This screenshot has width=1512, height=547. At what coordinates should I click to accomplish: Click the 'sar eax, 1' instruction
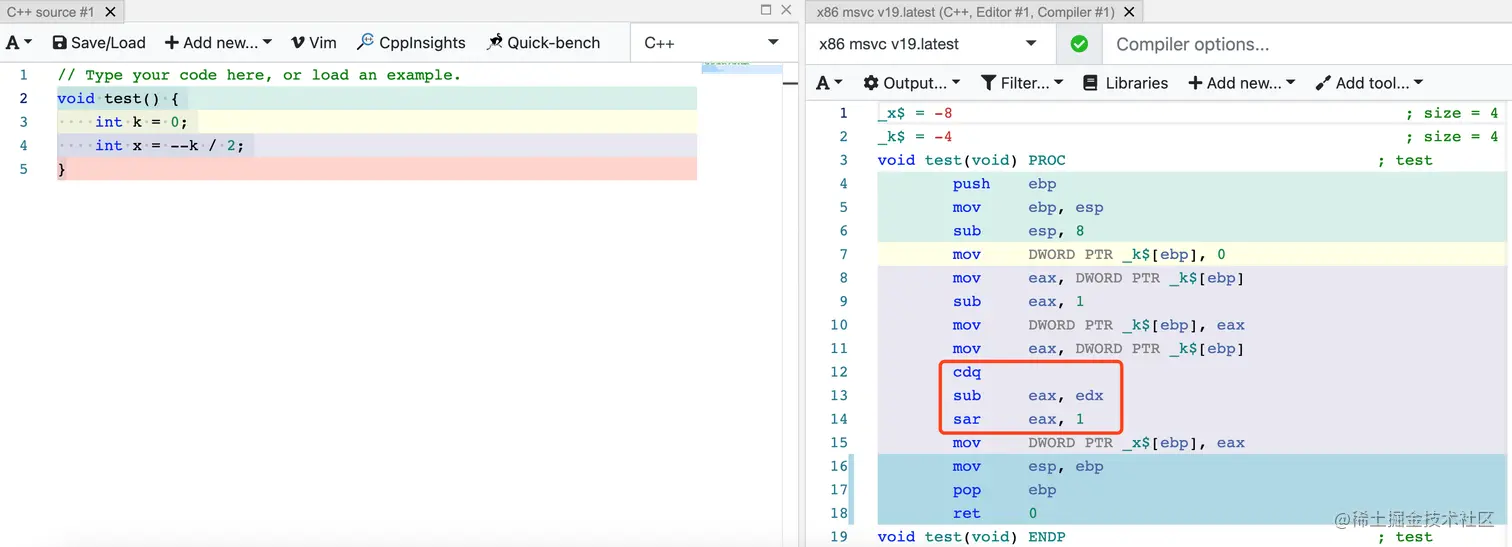click(1018, 419)
